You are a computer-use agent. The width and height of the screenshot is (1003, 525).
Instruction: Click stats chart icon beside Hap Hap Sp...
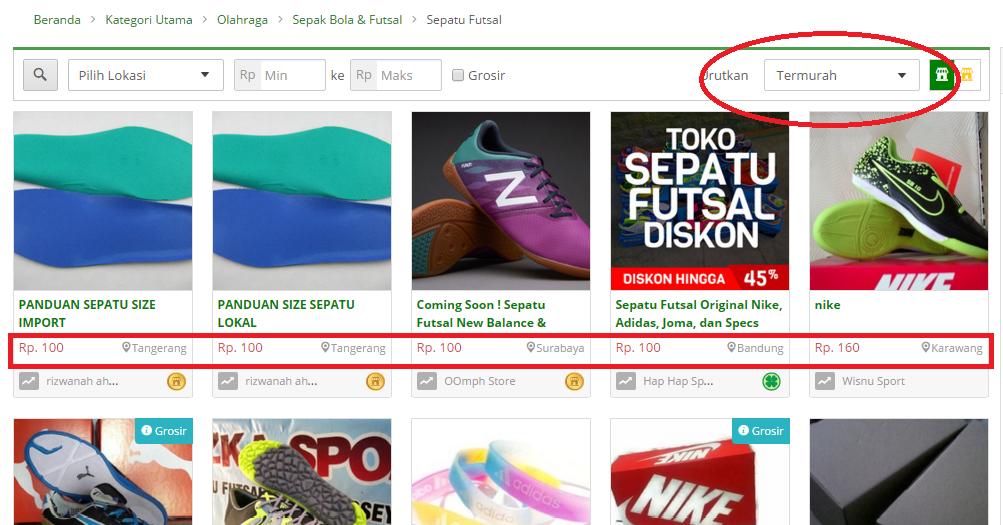[626, 381]
